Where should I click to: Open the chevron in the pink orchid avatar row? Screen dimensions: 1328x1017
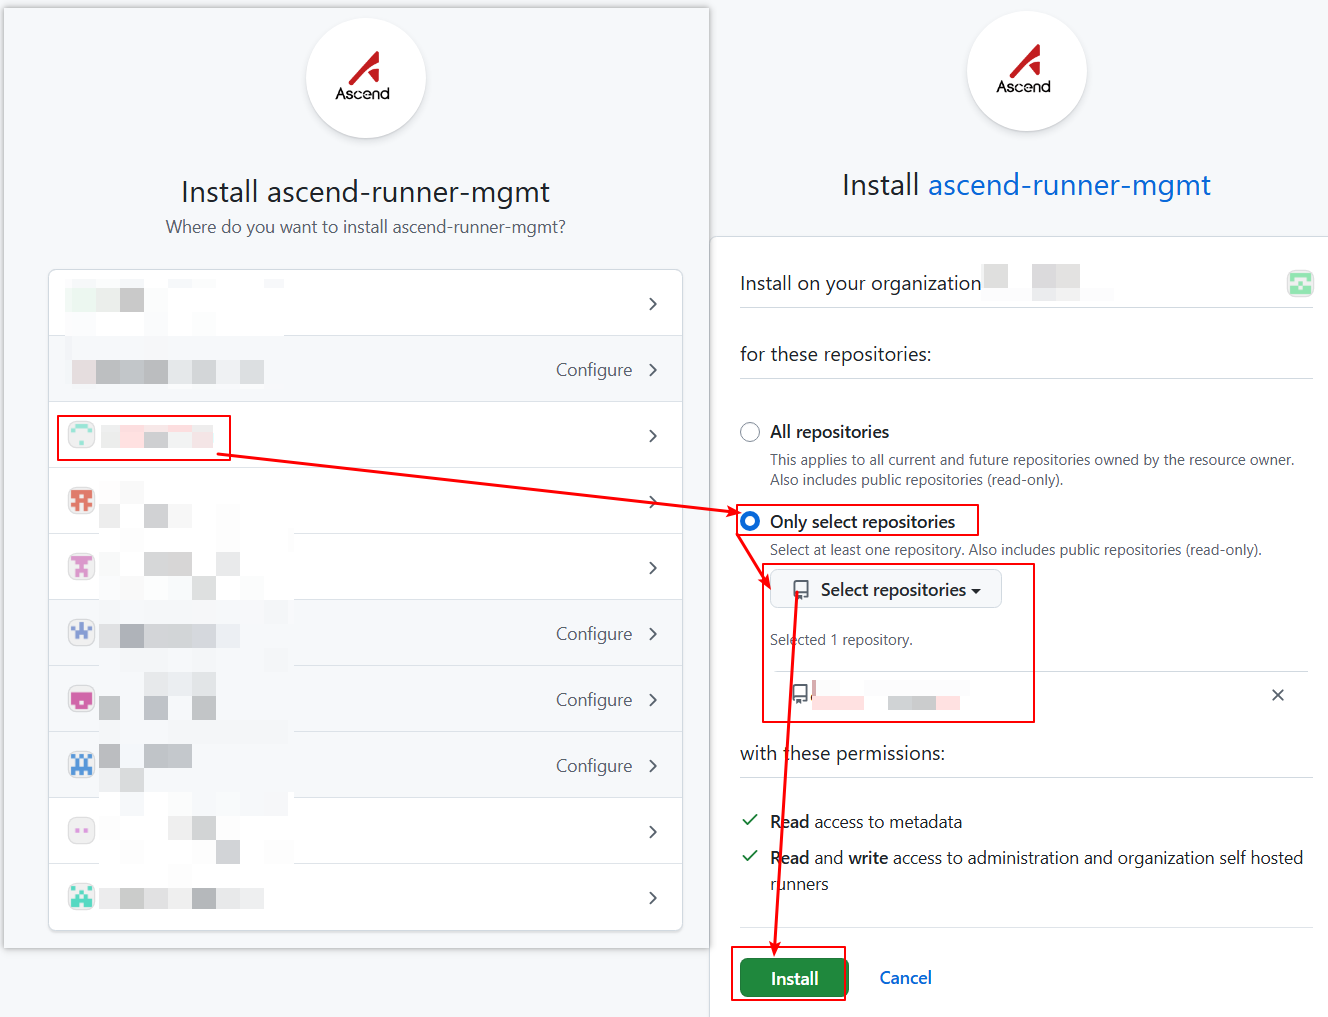[653, 568]
